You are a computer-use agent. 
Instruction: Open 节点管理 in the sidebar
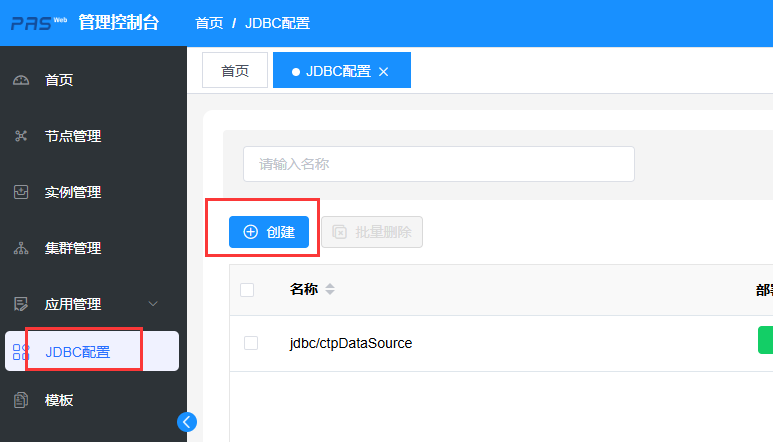pyautogui.click(x=73, y=136)
